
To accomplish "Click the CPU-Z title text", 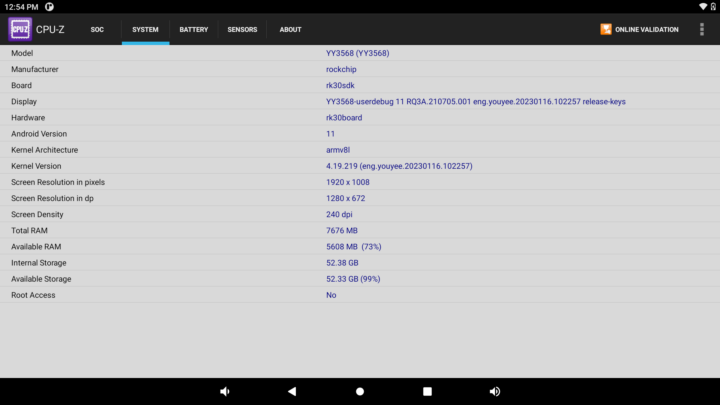I will click(50, 29).
